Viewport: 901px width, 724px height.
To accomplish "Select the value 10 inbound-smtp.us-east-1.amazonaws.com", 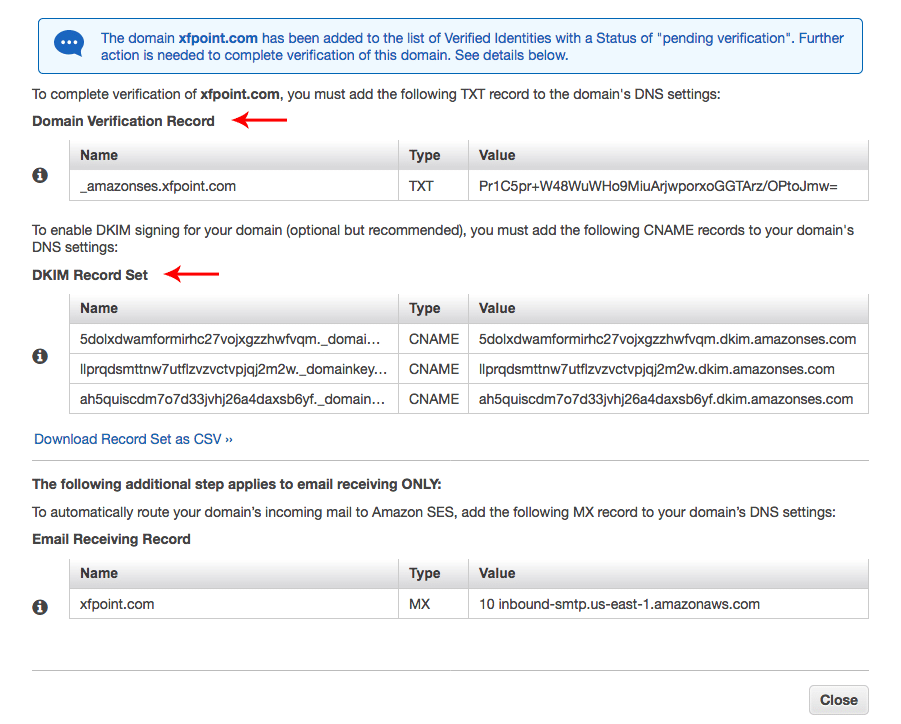I will coord(619,604).
